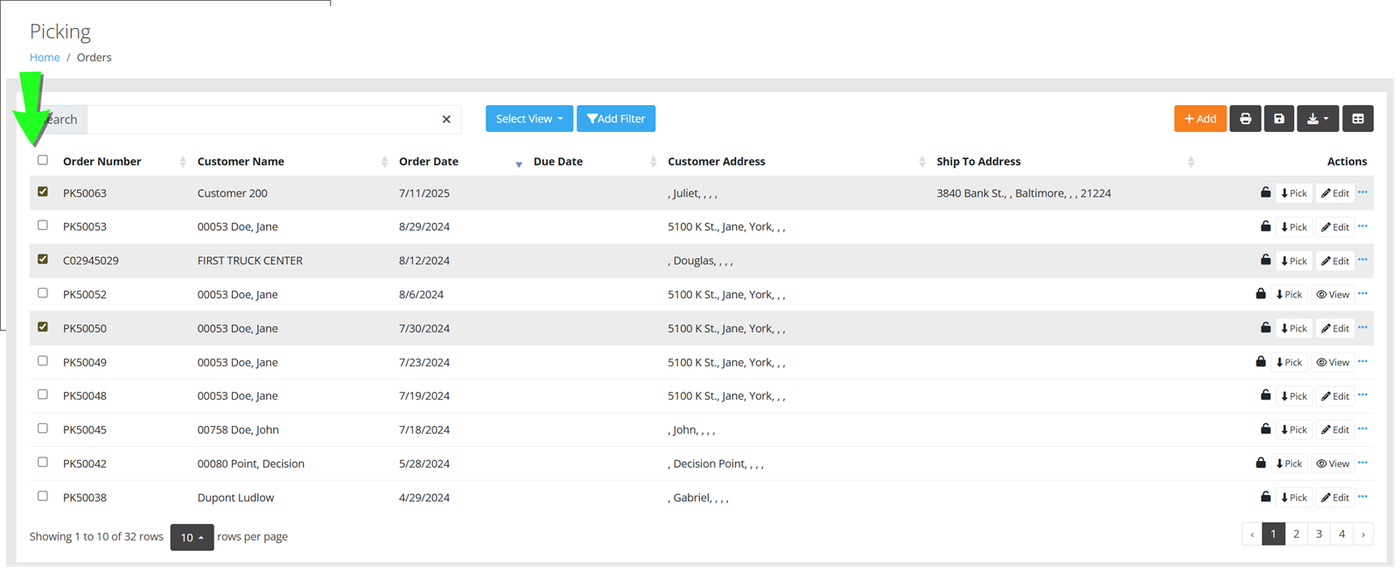Click the table columns layout icon button

tap(1358, 119)
